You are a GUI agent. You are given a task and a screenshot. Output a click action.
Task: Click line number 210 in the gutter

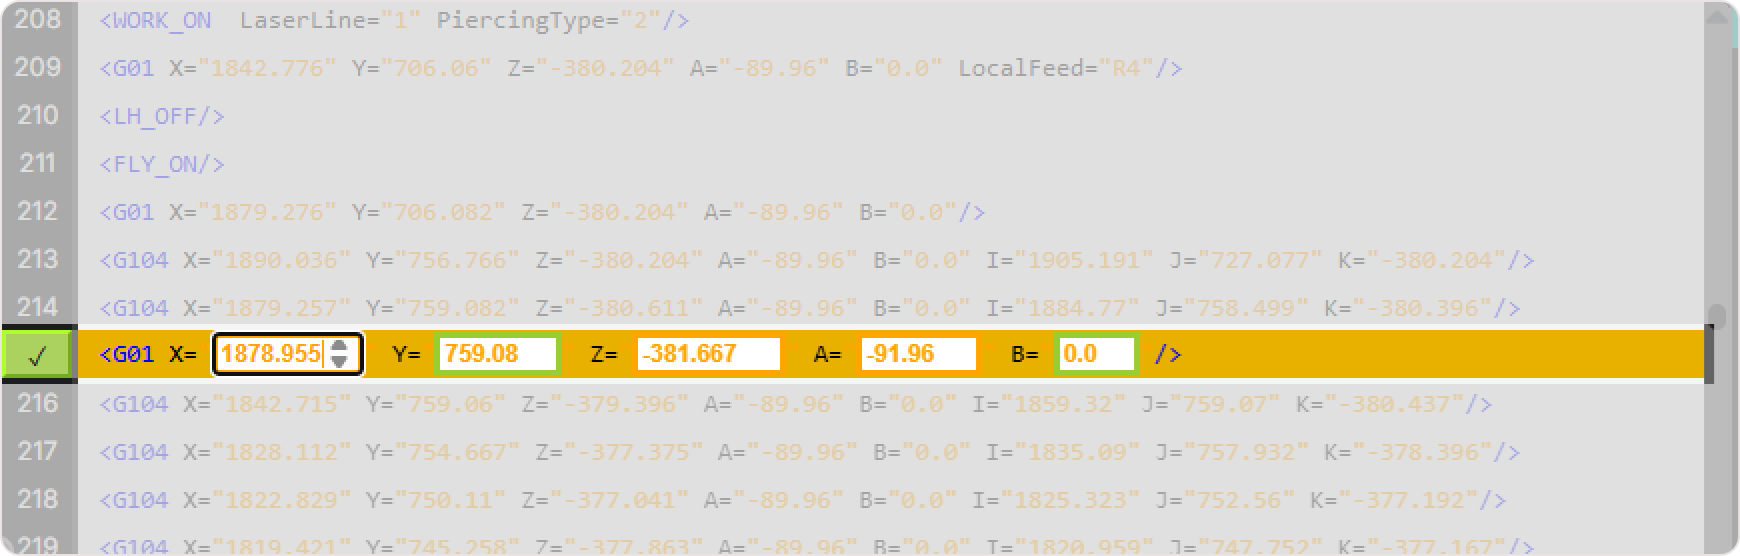[38, 116]
